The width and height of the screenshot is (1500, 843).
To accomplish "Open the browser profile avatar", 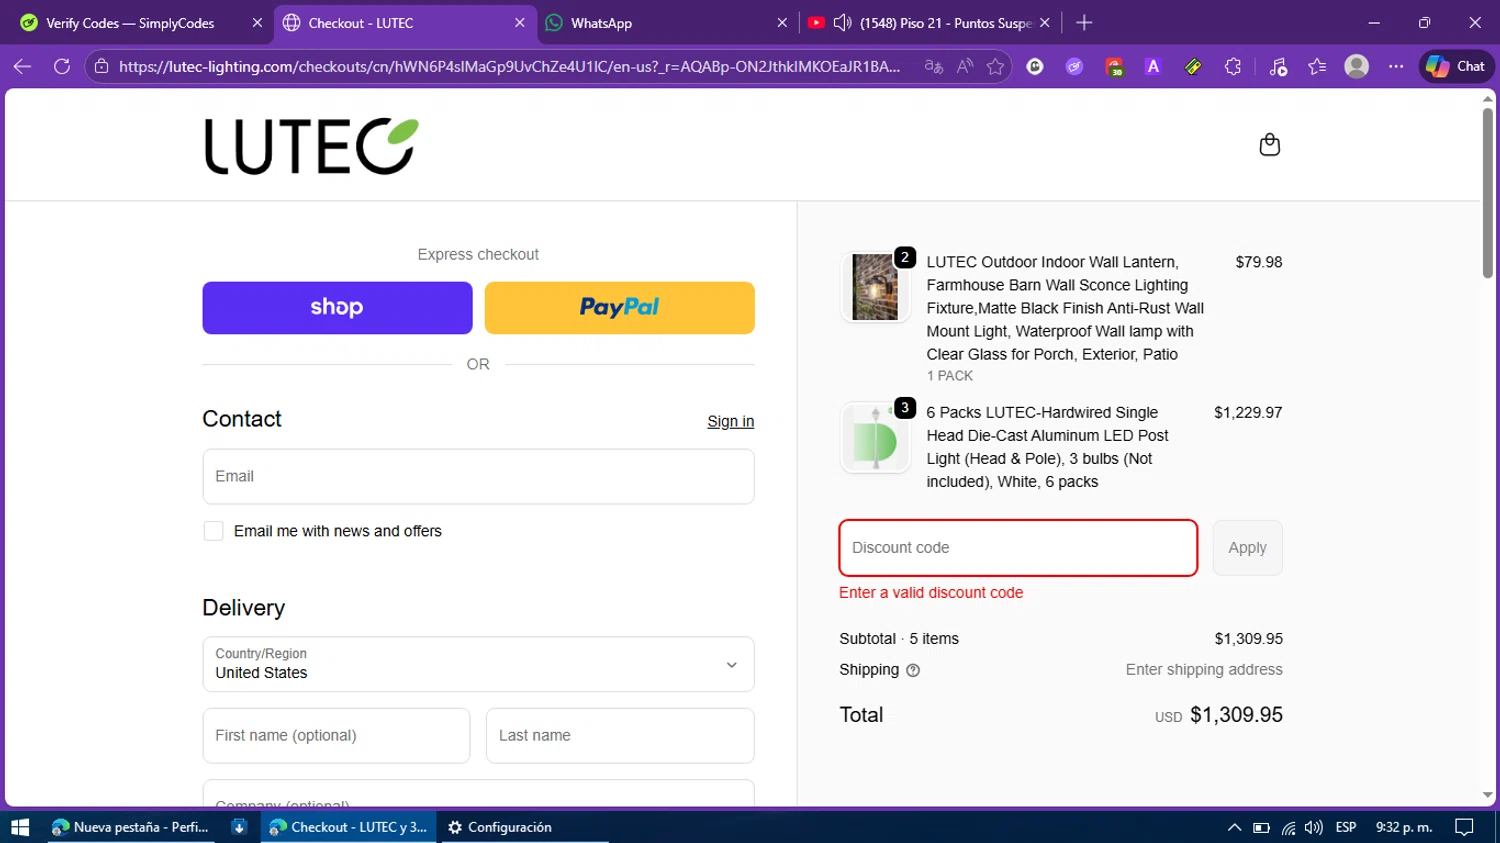I will pyautogui.click(x=1356, y=66).
